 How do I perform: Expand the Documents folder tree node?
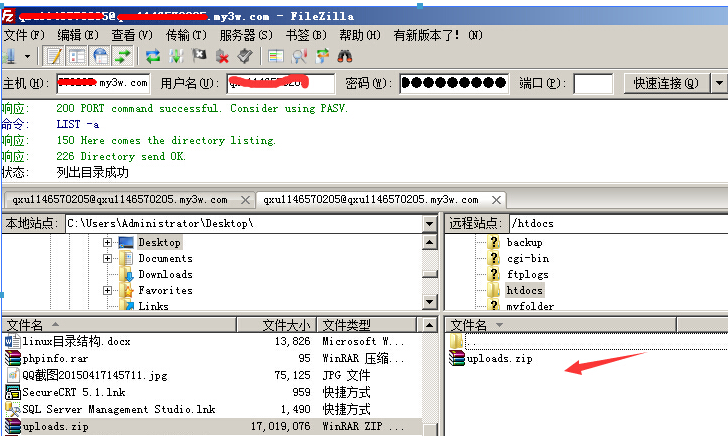pyautogui.click(x=107, y=258)
